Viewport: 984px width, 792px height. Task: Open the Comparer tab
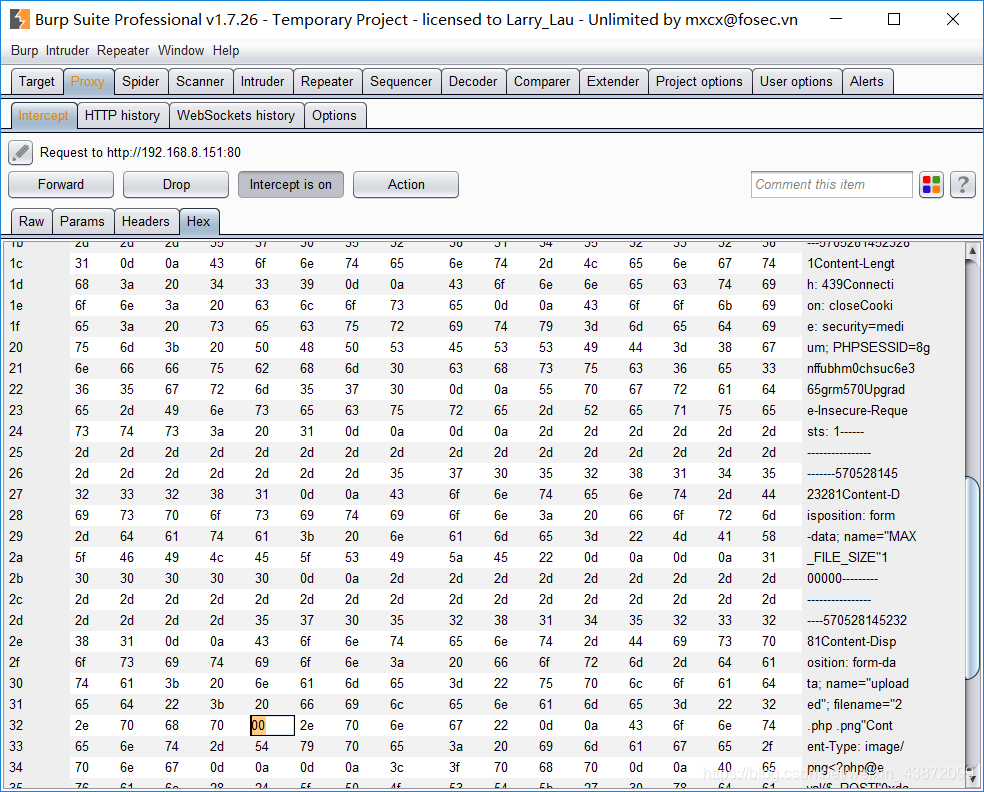click(542, 82)
